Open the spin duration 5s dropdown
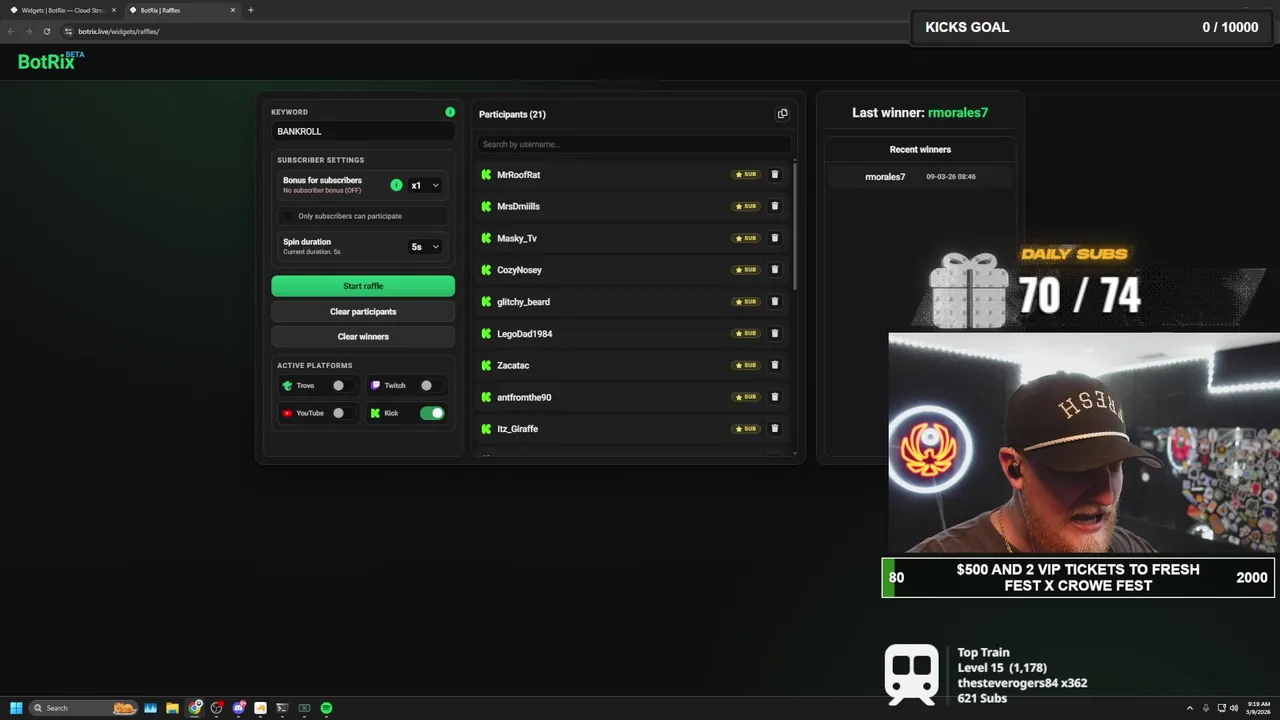This screenshot has height=720, width=1280. click(x=425, y=246)
